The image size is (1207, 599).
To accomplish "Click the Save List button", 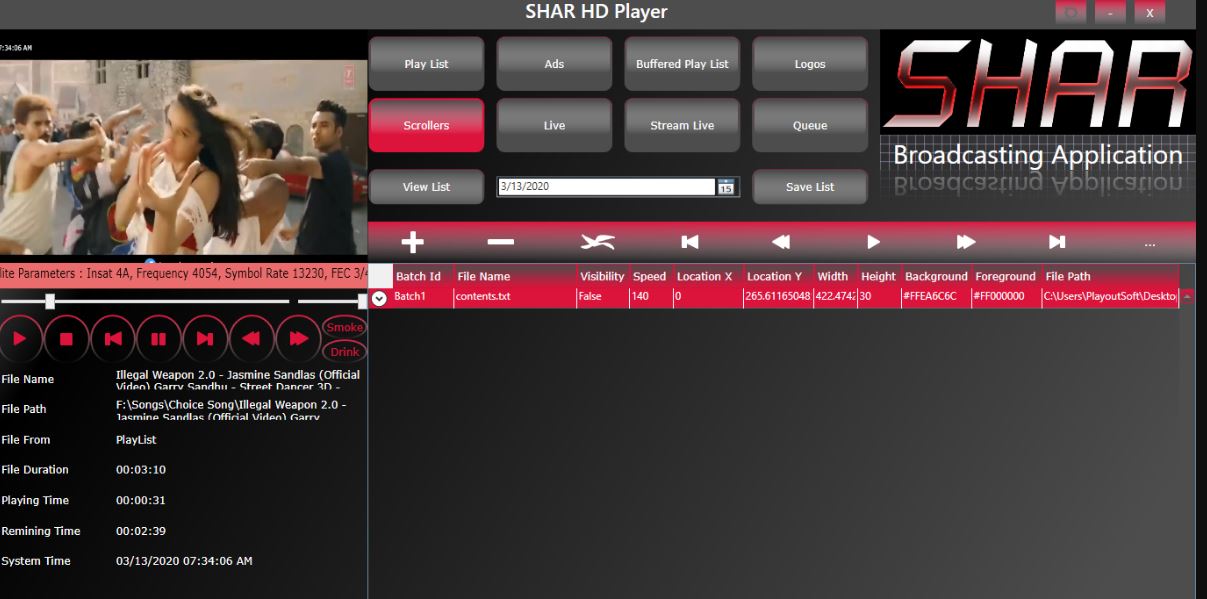I will 810,187.
